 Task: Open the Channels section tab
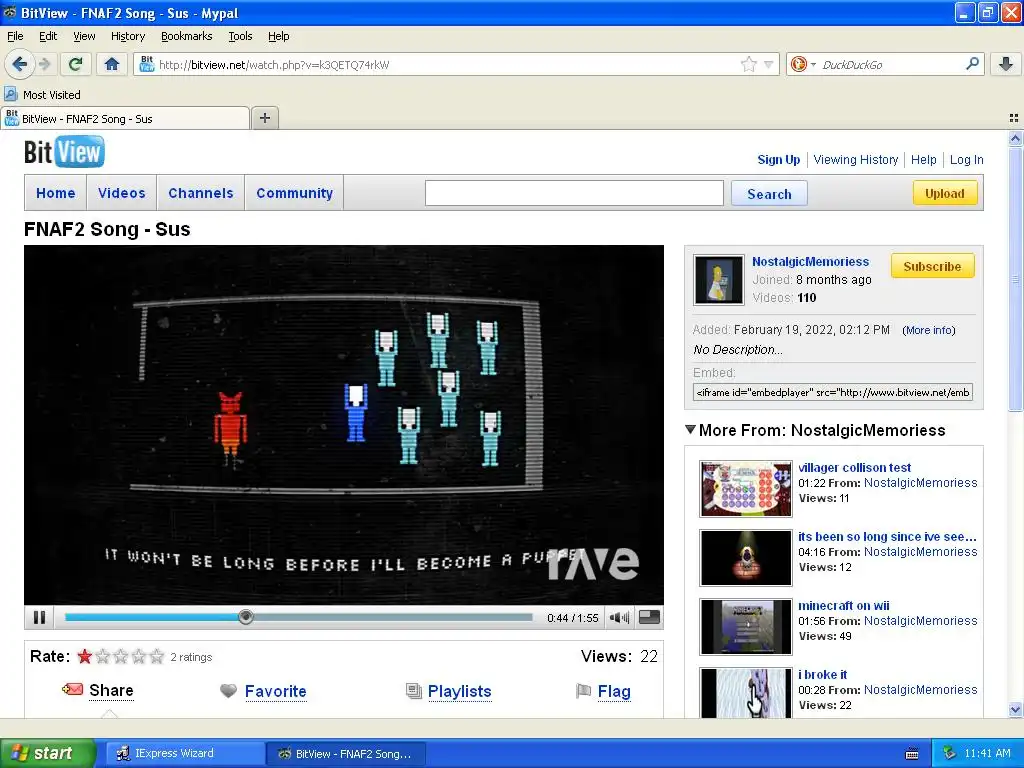pos(200,193)
